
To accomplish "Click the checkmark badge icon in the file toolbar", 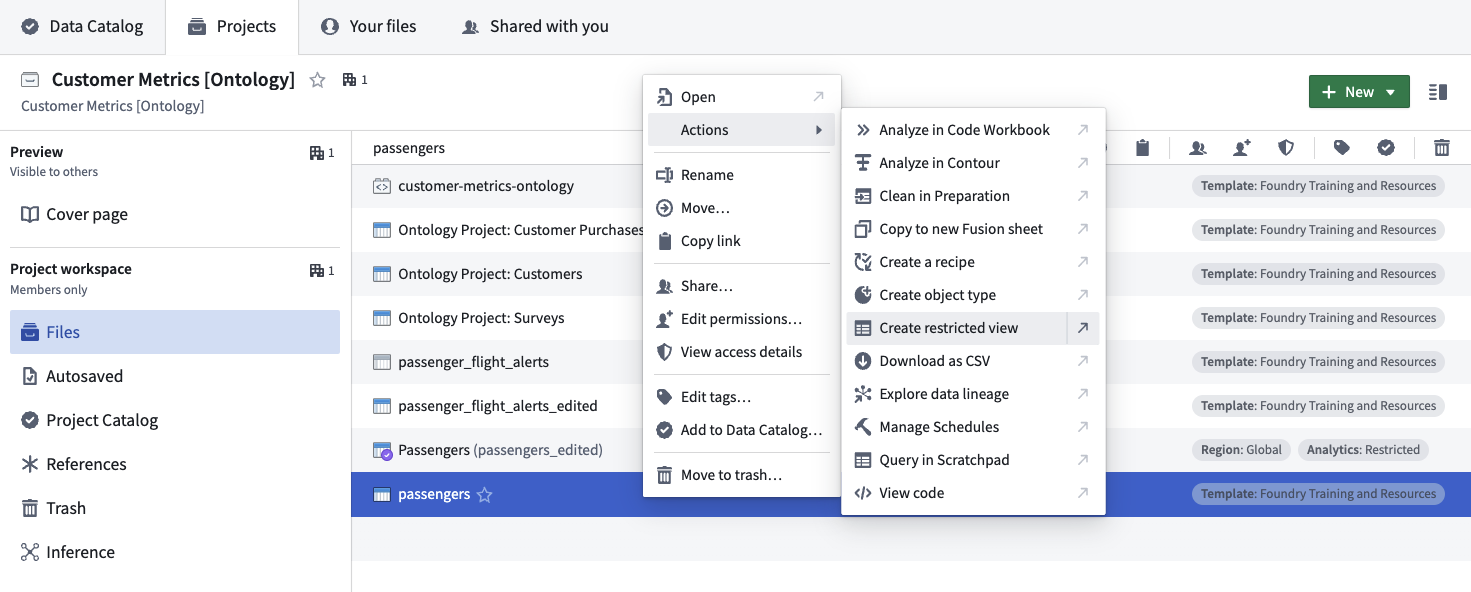I will click(1386, 148).
